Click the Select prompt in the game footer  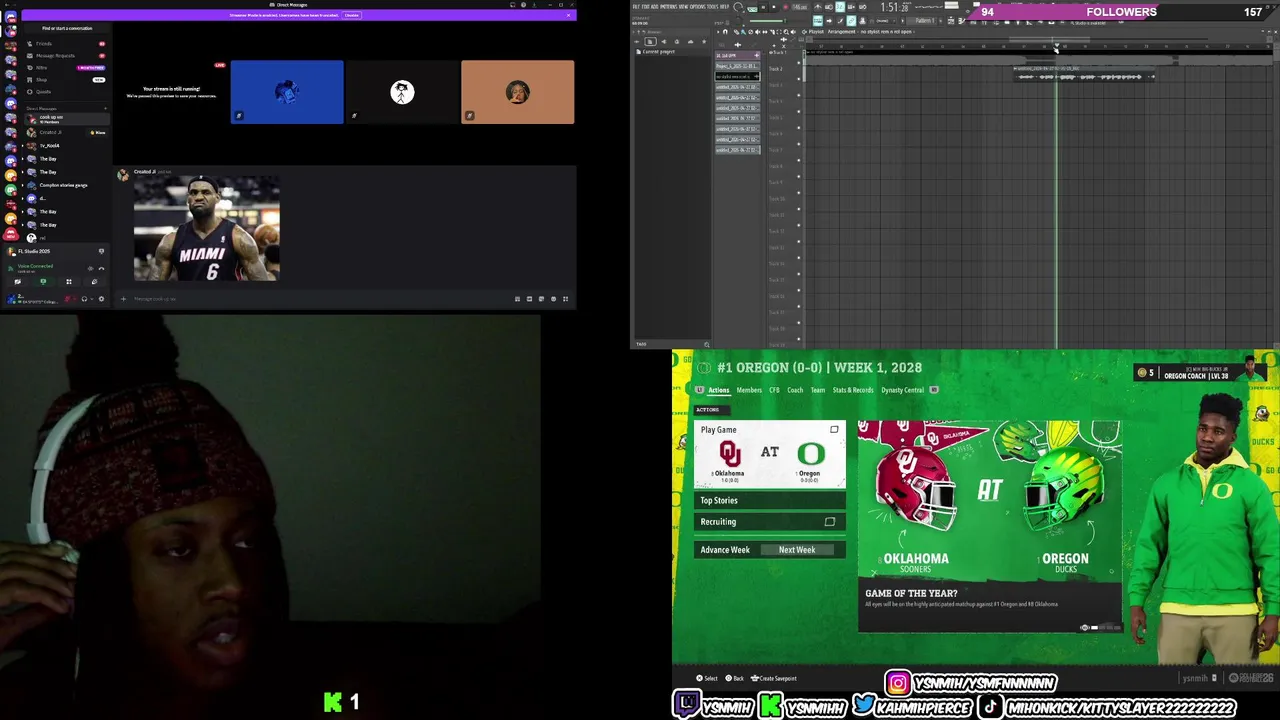[707, 678]
